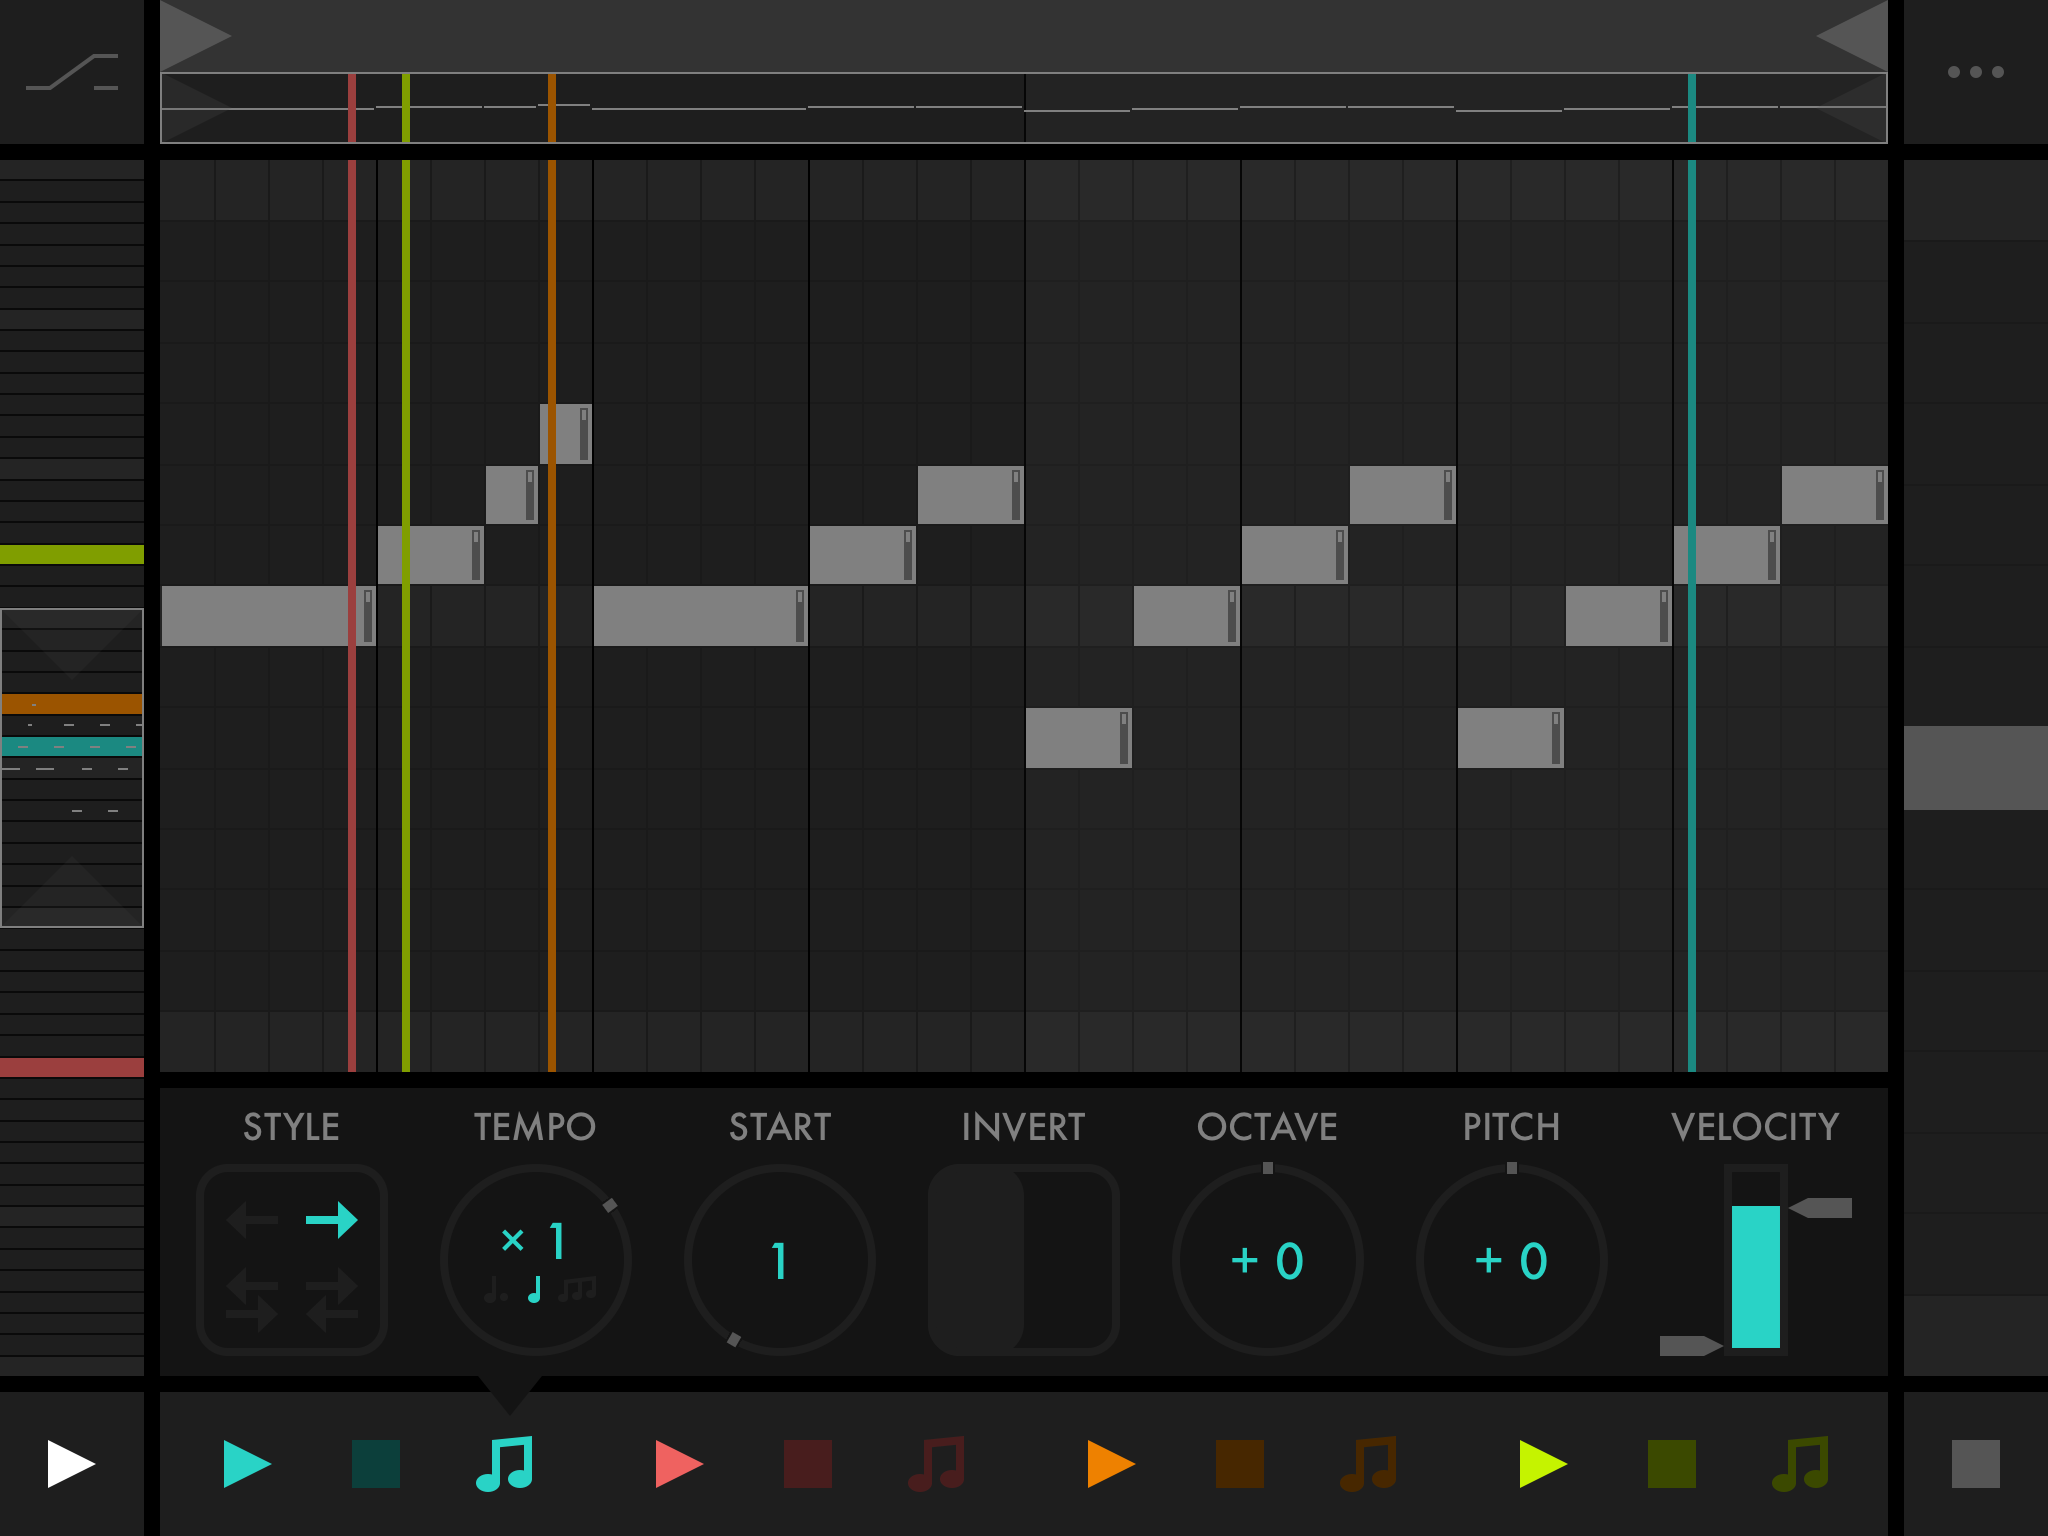The height and width of the screenshot is (1536, 2048).
Task: Click the PITCH +0 dial
Action: [1511, 1260]
